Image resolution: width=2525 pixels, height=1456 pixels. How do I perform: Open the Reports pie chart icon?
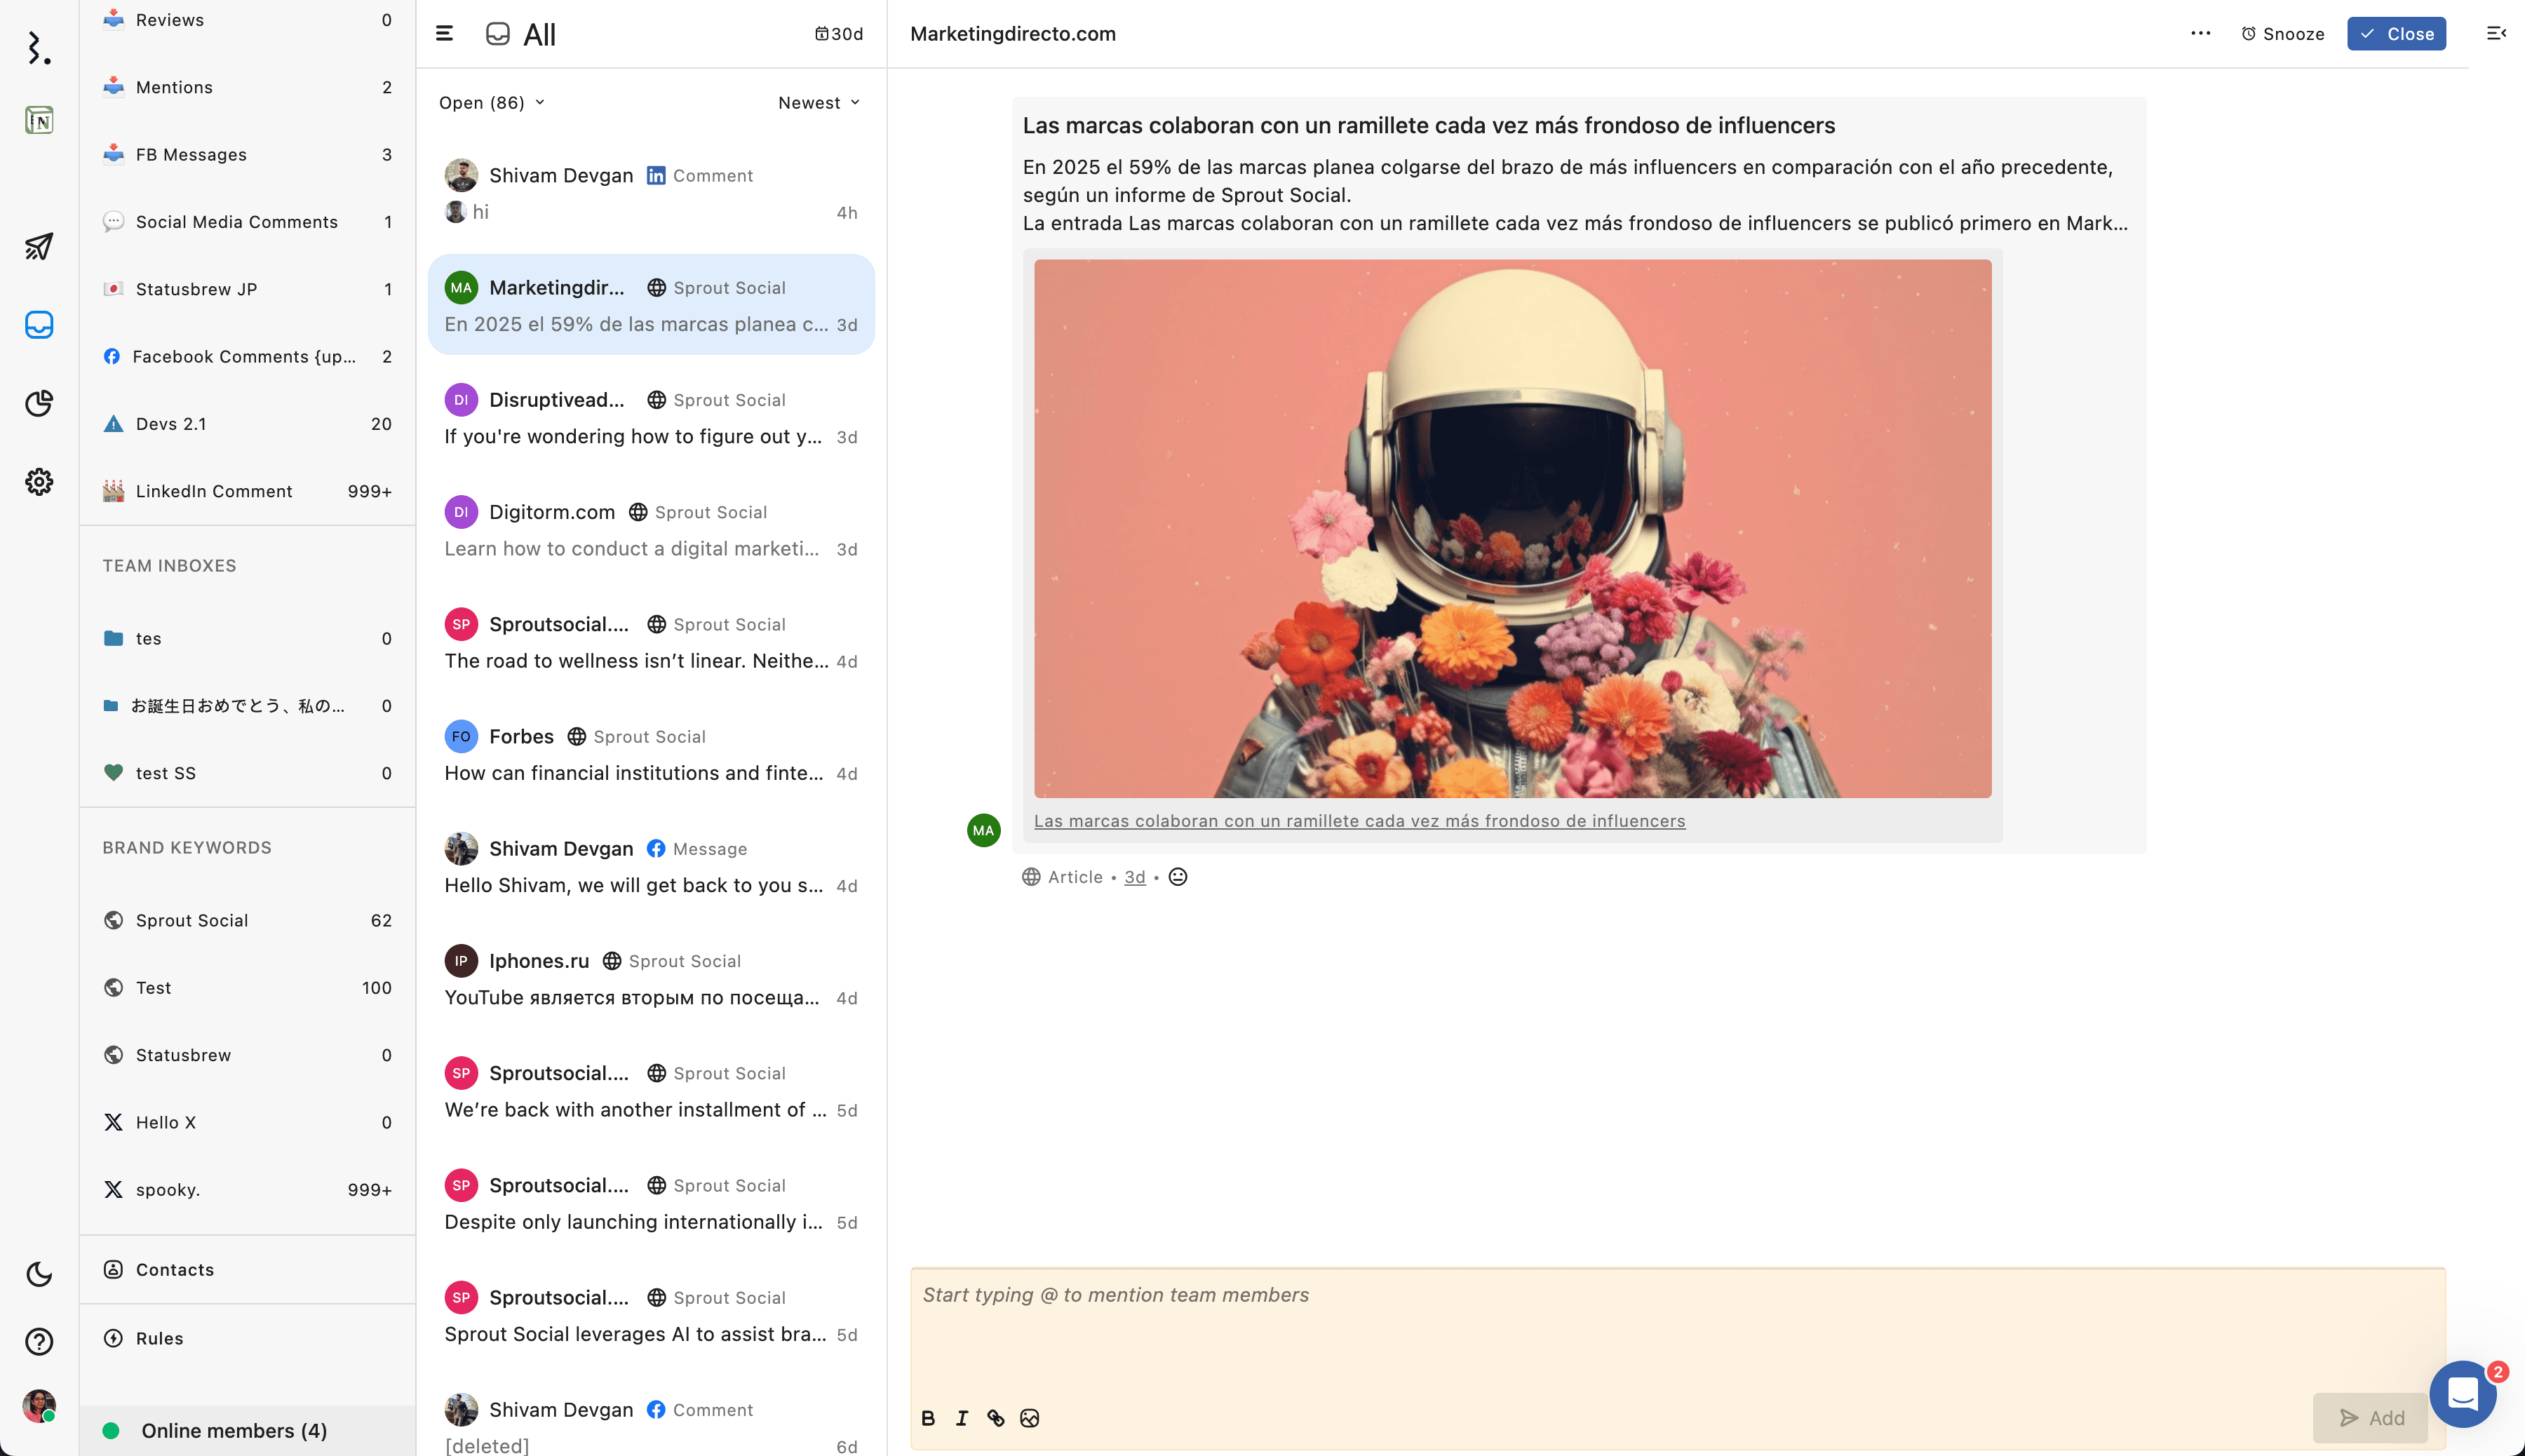(x=39, y=403)
